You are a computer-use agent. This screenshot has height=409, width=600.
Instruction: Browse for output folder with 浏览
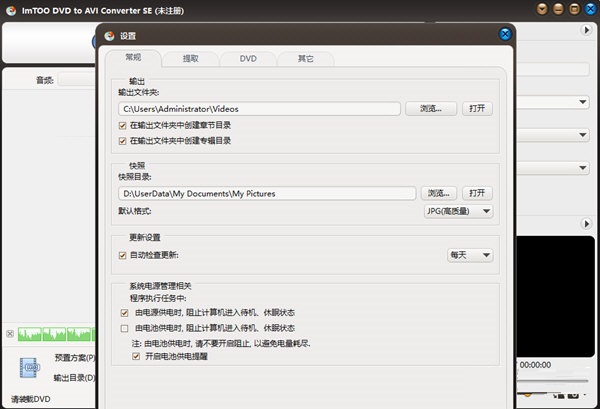(431, 109)
